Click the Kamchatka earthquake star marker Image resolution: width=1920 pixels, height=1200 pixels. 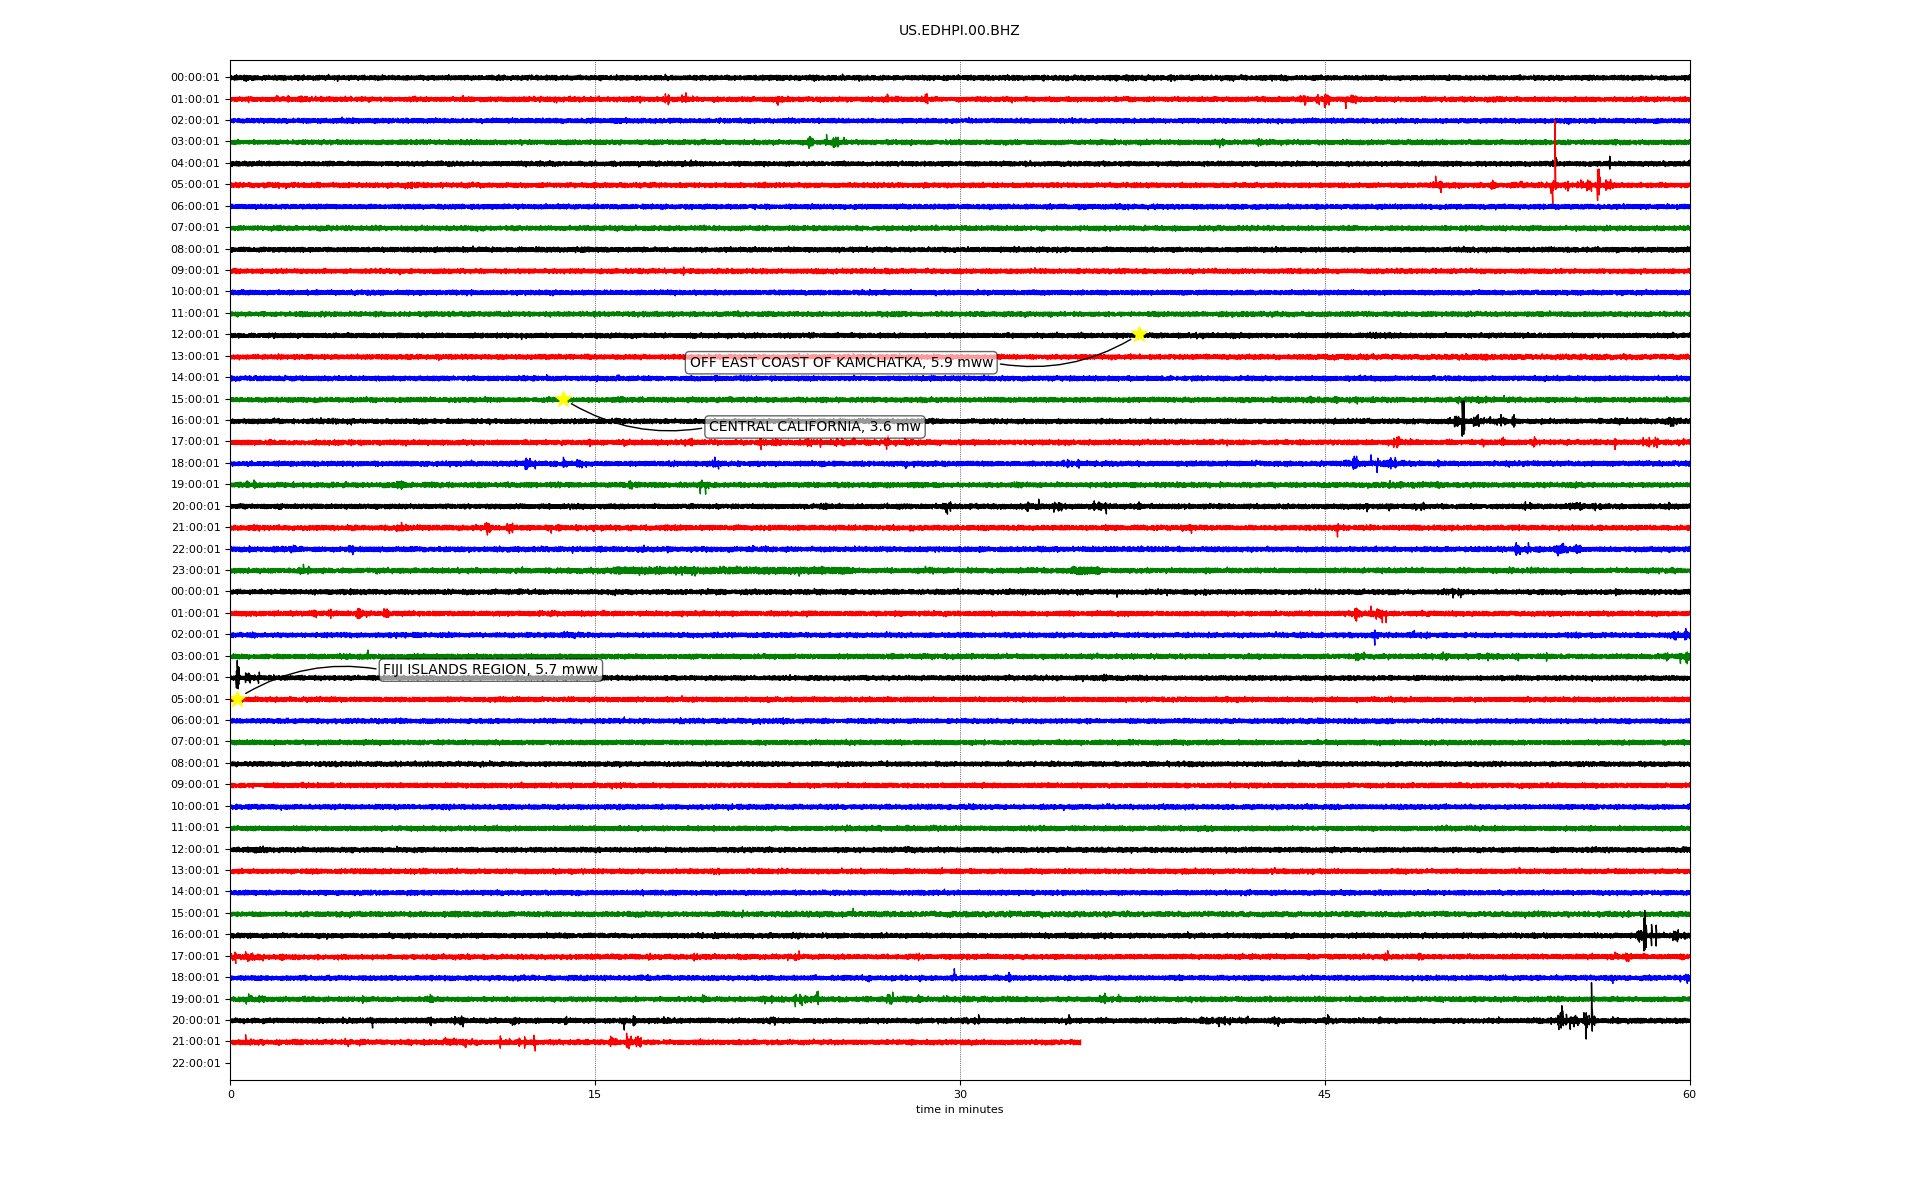(x=1138, y=334)
